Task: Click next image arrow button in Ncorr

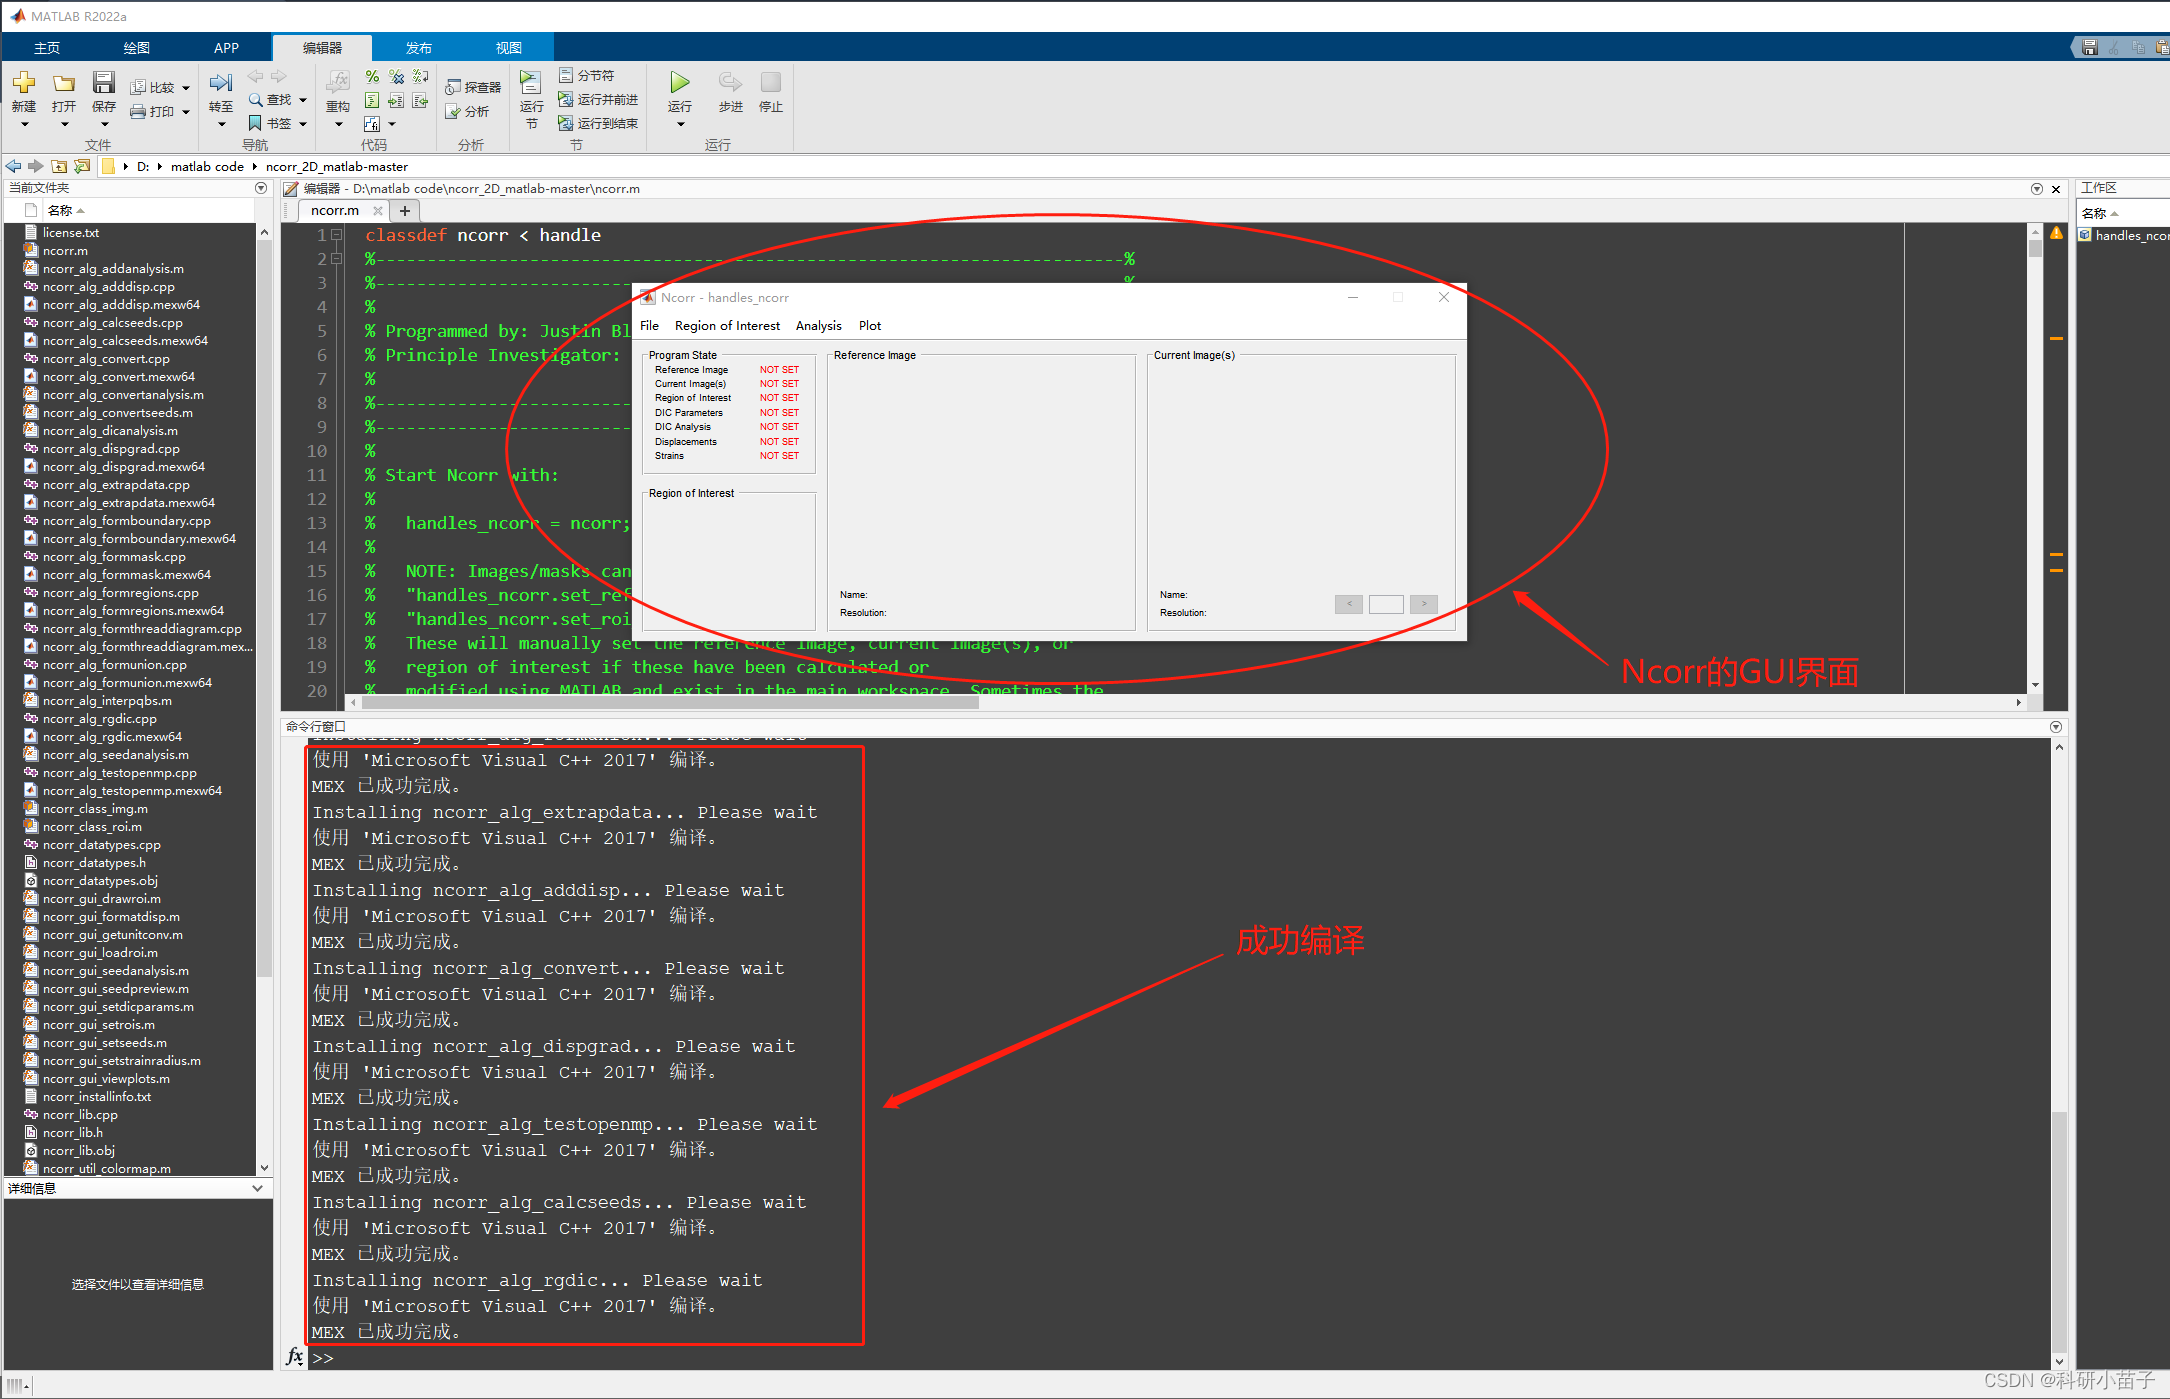Action: click(x=1423, y=604)
